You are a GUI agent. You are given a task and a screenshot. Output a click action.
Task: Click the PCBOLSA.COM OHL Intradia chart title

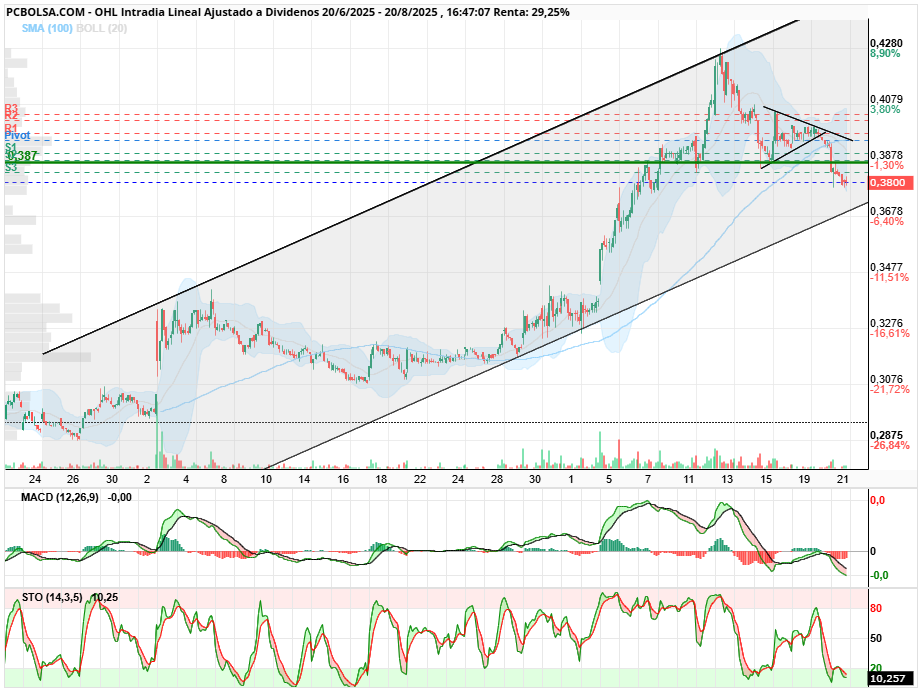pos(288,12)
